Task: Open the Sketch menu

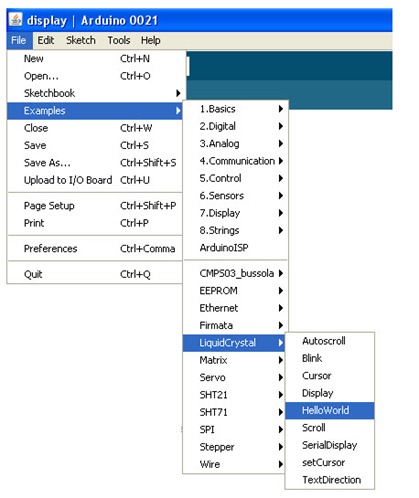Action: (81, 40)
